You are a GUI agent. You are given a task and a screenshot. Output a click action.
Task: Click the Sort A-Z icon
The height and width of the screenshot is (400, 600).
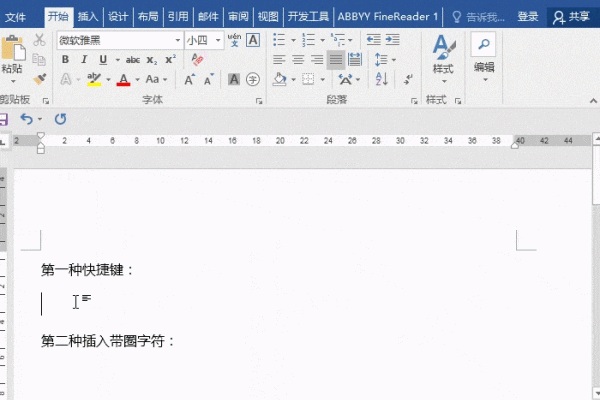click(382, 79)
